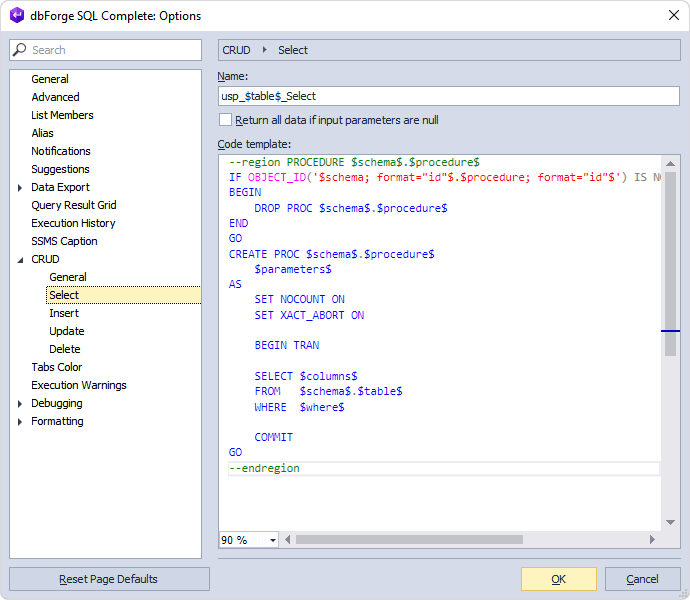Click the COMMIT line in the template
Screen dimensions: 690x600
[x=273, y=438]
